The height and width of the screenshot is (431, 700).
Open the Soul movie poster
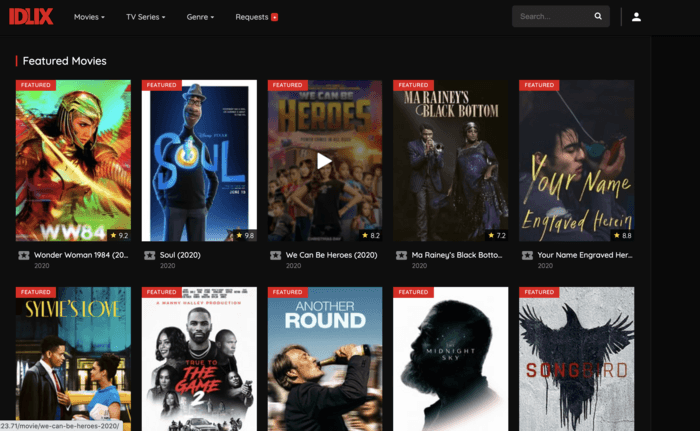tap(199, 161)
